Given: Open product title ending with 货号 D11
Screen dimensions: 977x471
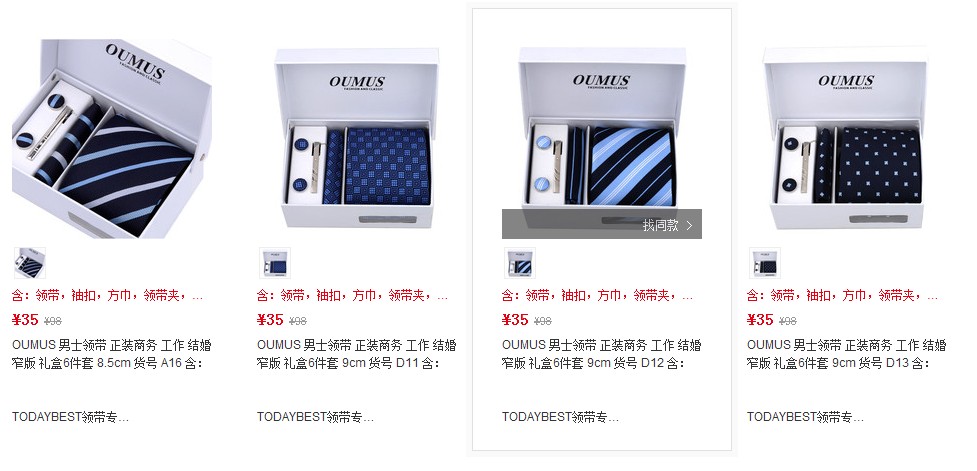Looking at the screenshot, I should pyautogui.click(x=356, y=353).
